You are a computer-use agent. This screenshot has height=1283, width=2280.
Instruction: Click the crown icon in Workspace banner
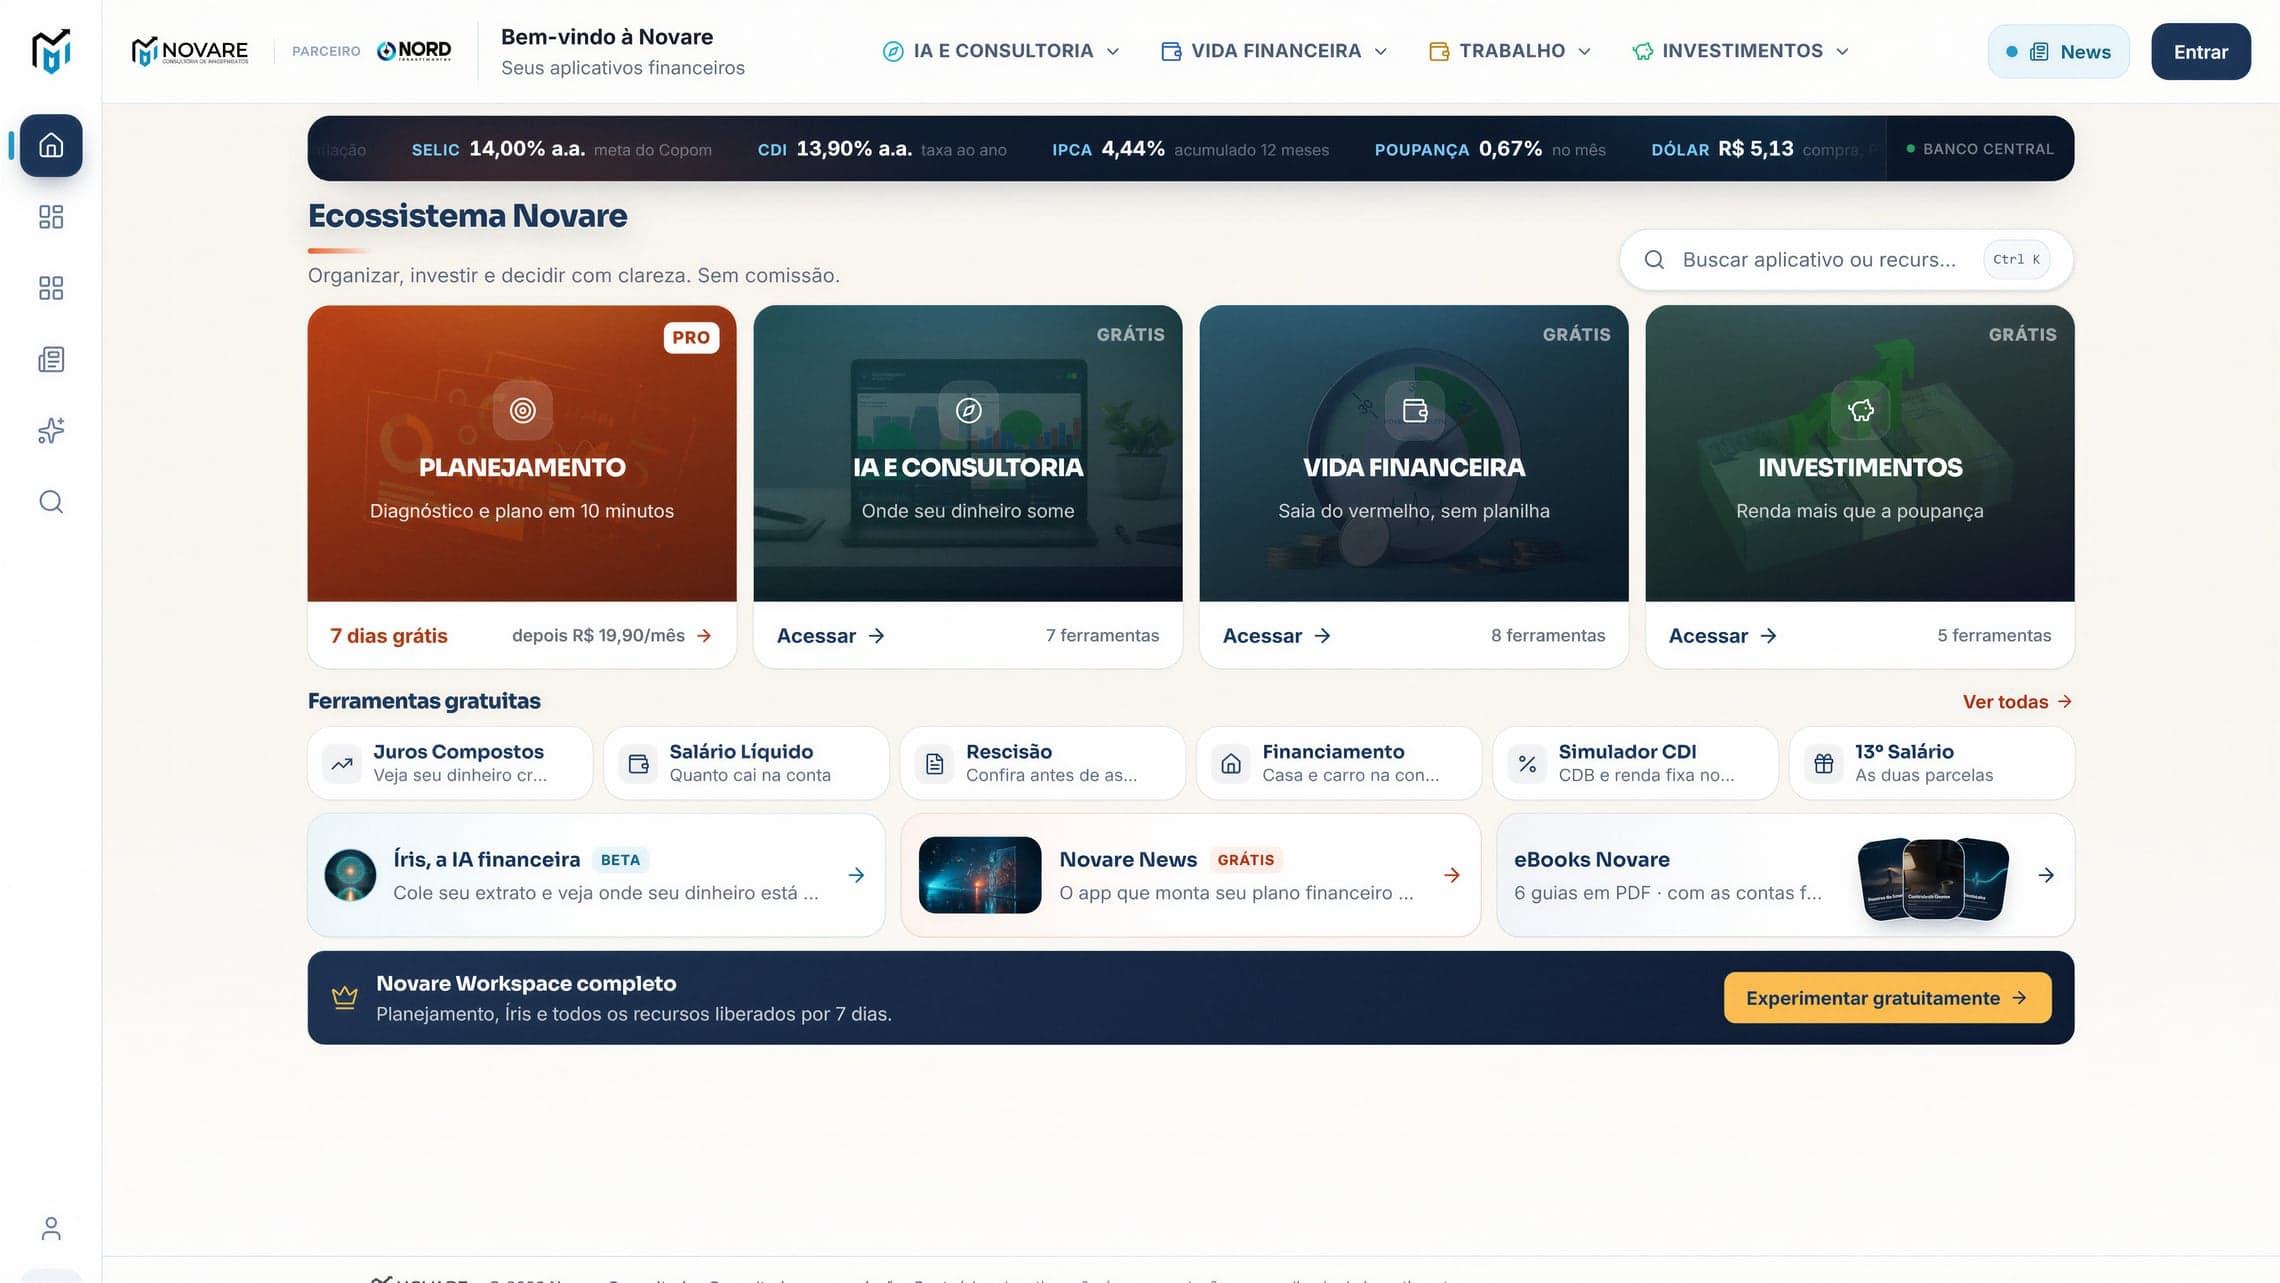click(344, 998)
